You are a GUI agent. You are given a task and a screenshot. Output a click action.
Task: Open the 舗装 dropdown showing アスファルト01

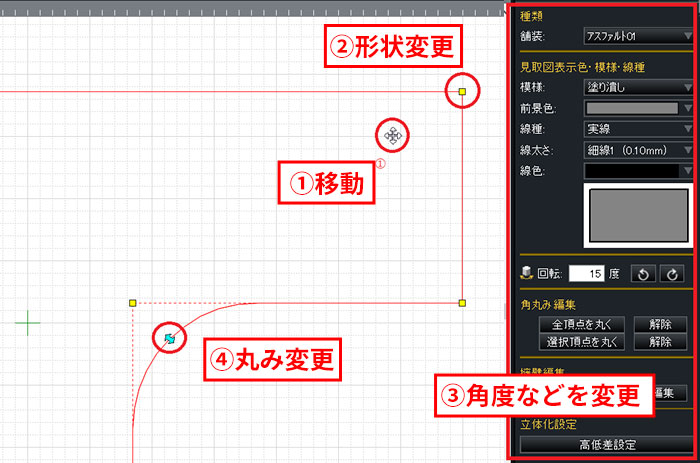coord(638,36)
